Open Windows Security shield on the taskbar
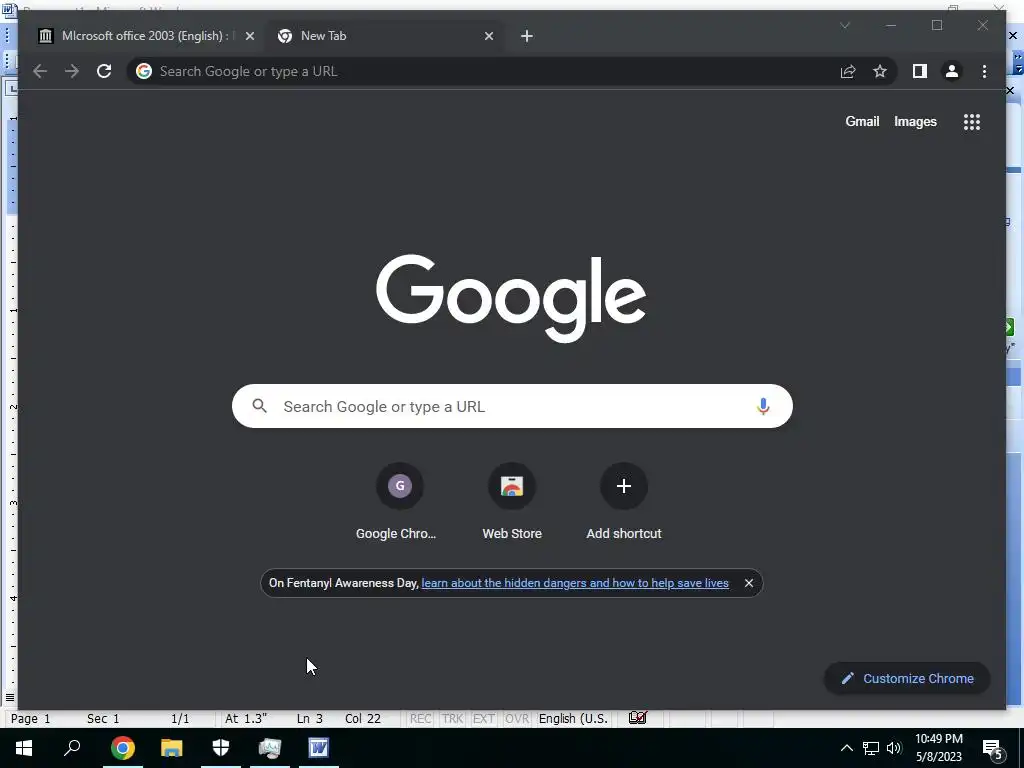The image size is (1024, 768). (221, 748)
